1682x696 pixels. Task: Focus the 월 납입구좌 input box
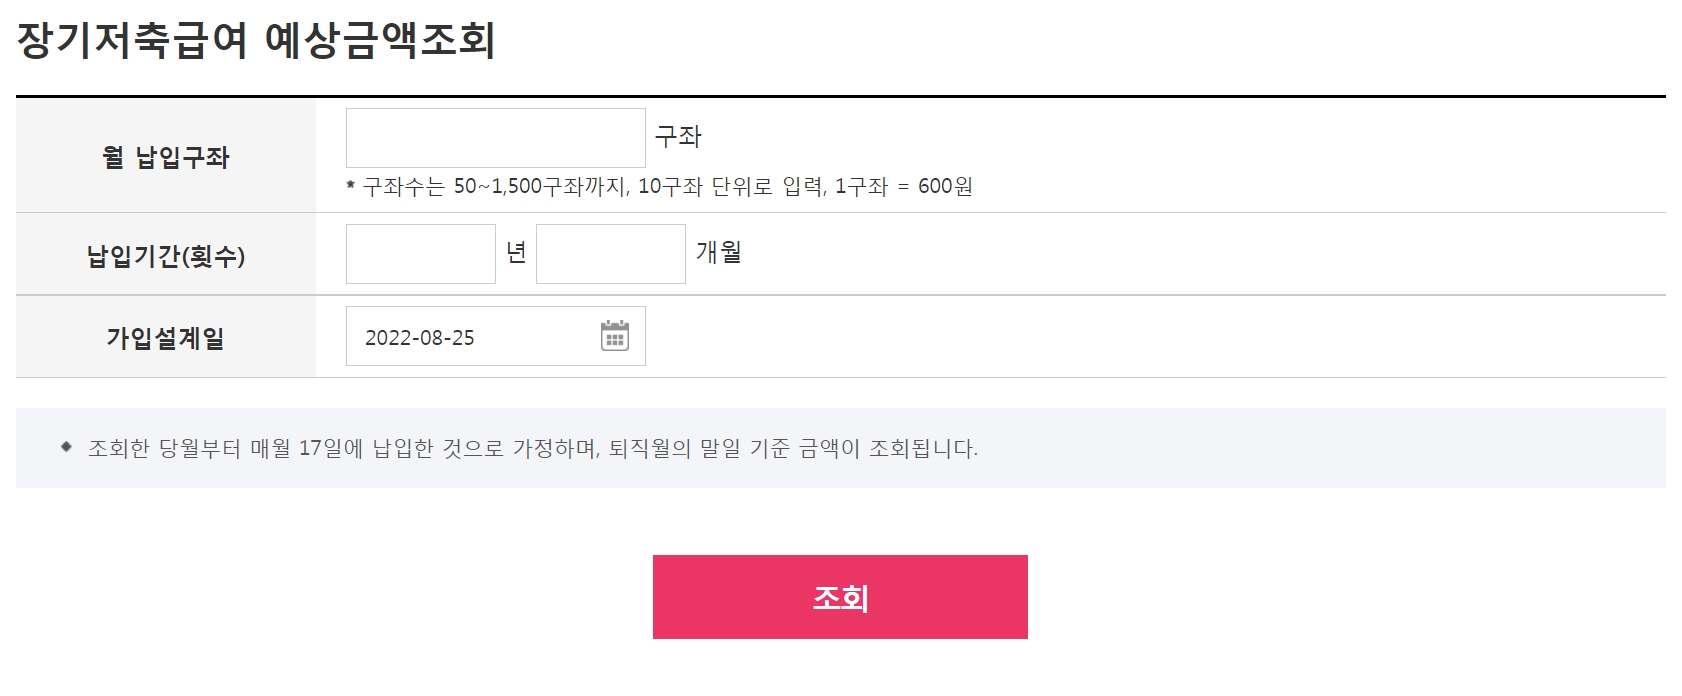coord(496,138)
